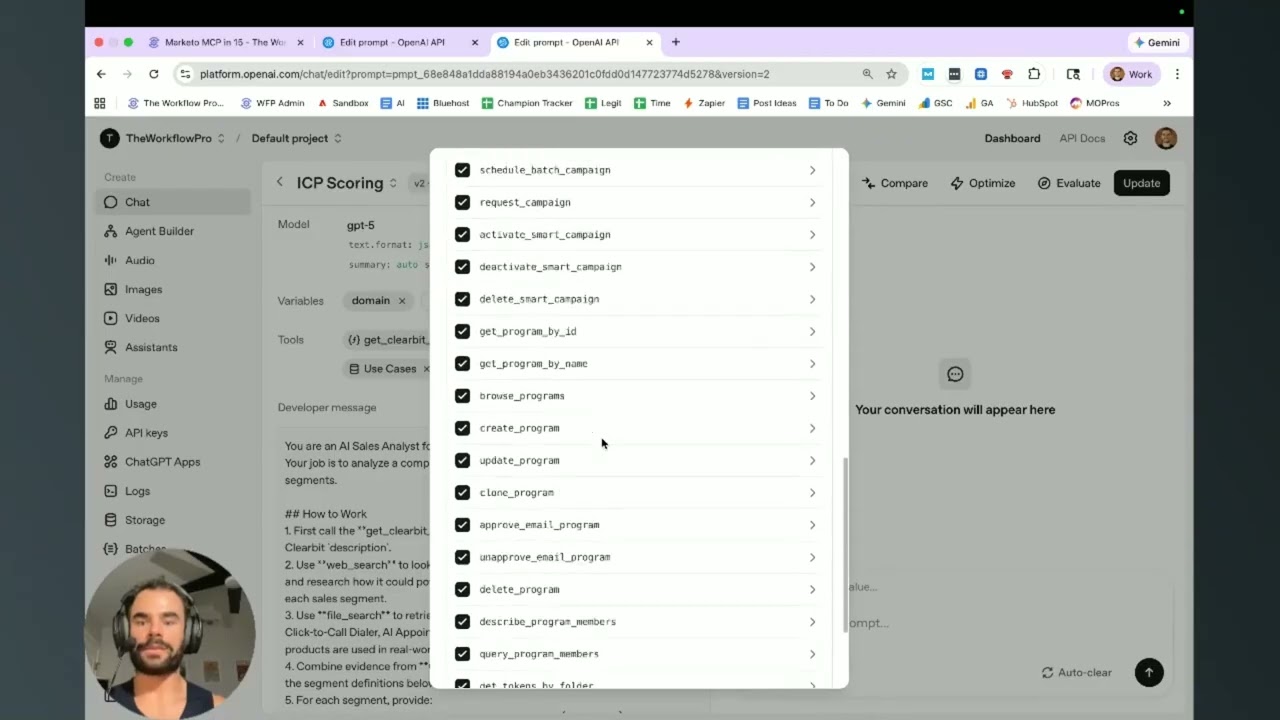The height and width of the screenshot is (720, 1280).
Task: Uncheck the schedule_batch_campaign checkbox
Action: coord(462,170)
